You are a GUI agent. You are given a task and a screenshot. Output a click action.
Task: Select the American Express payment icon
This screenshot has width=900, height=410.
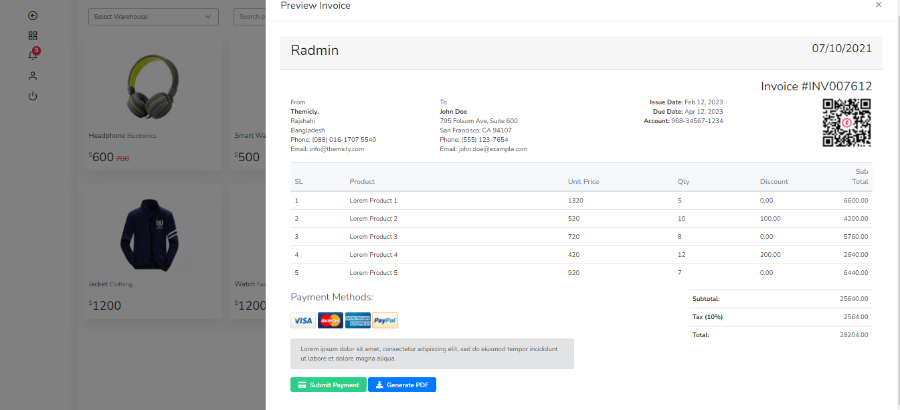coord(358,320)
